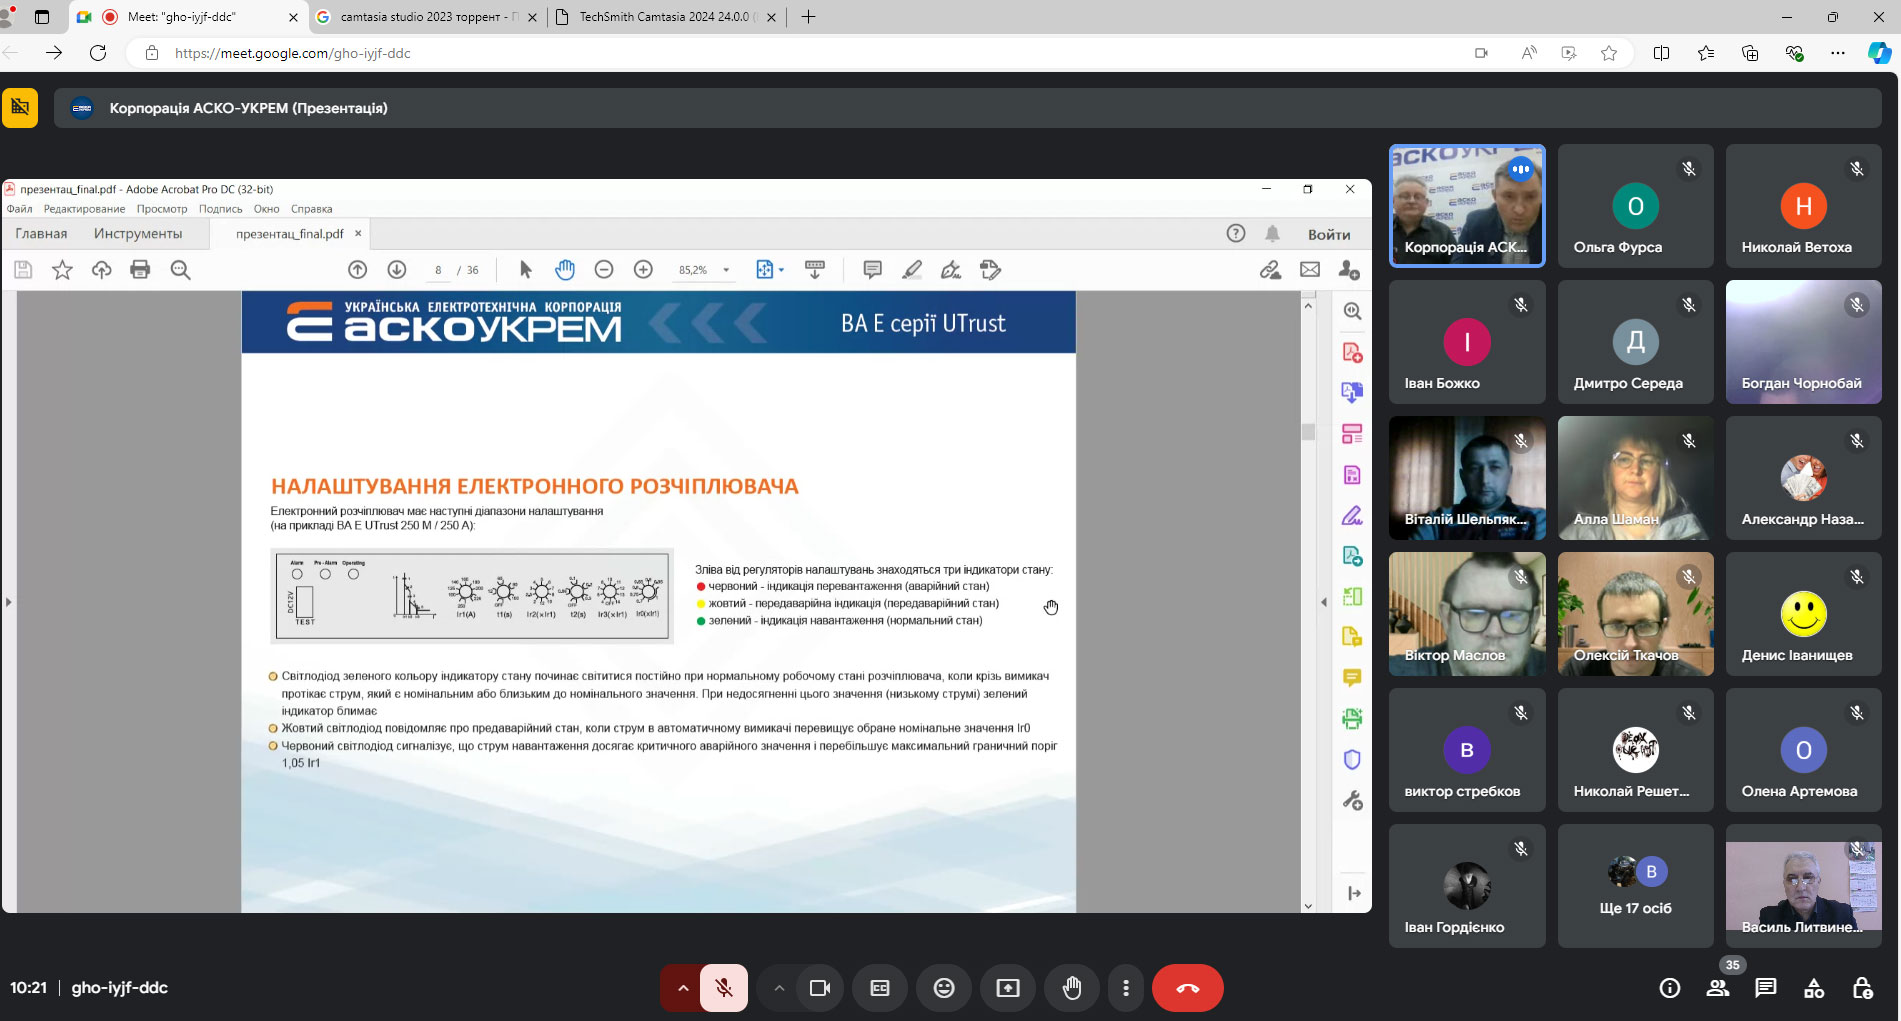The height and width of the screenshot is (1021, 1901).
Task: Switch to TechSmith Camtasia 2024 browser tab
Action: 666,17
